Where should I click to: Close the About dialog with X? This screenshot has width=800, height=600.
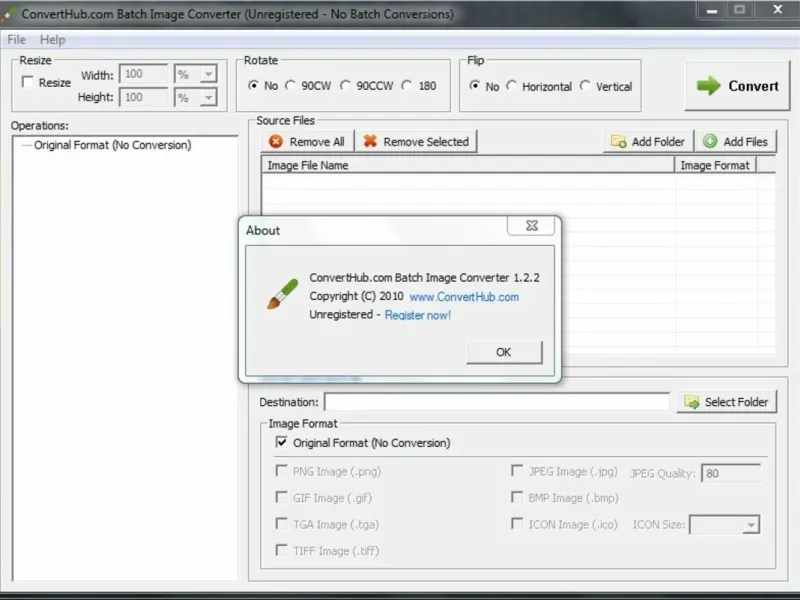[531, 226]
